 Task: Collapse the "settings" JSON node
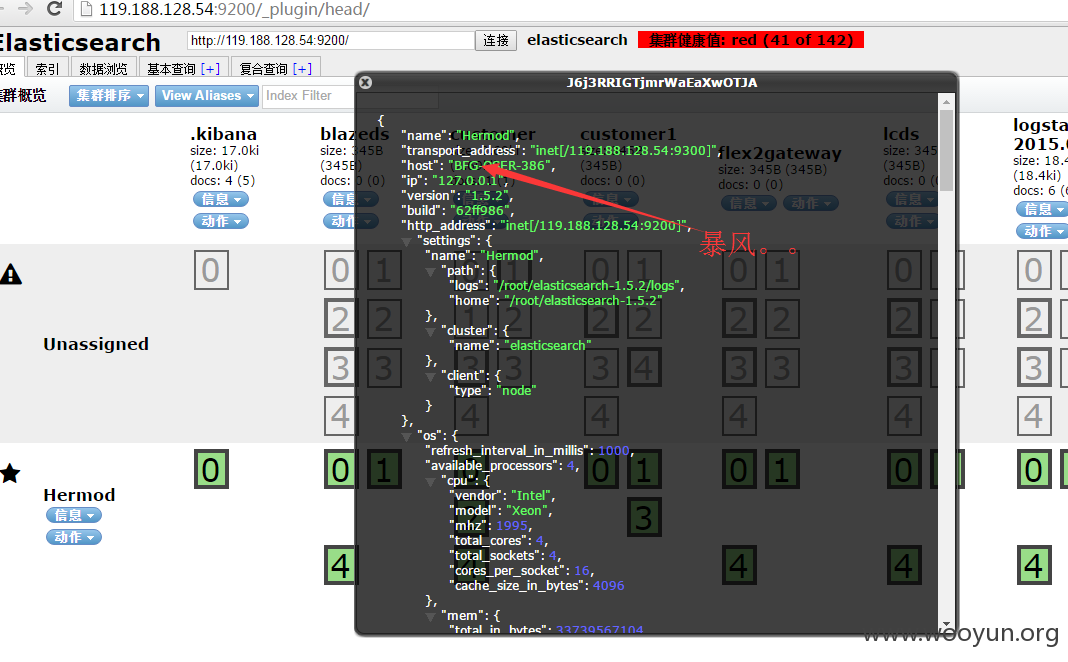pyautogui.click(x=407, y=242)
